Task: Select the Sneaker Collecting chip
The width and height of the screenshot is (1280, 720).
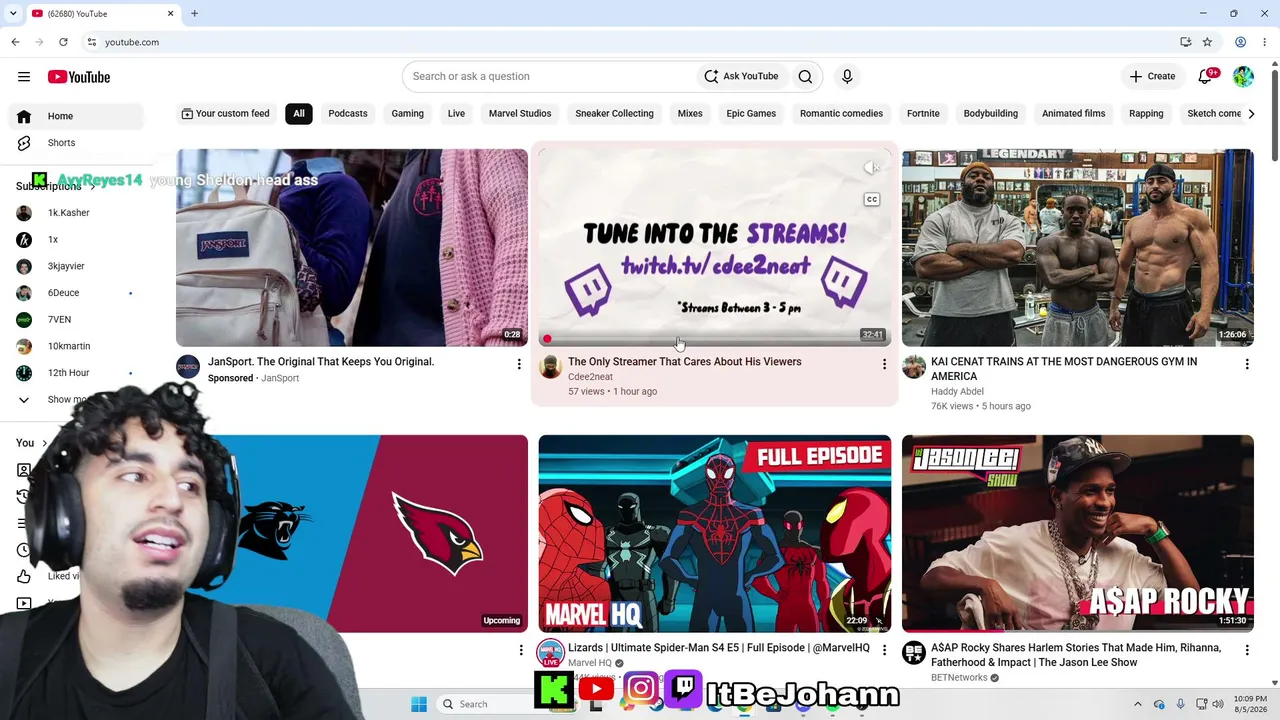Action: [614, 113]
